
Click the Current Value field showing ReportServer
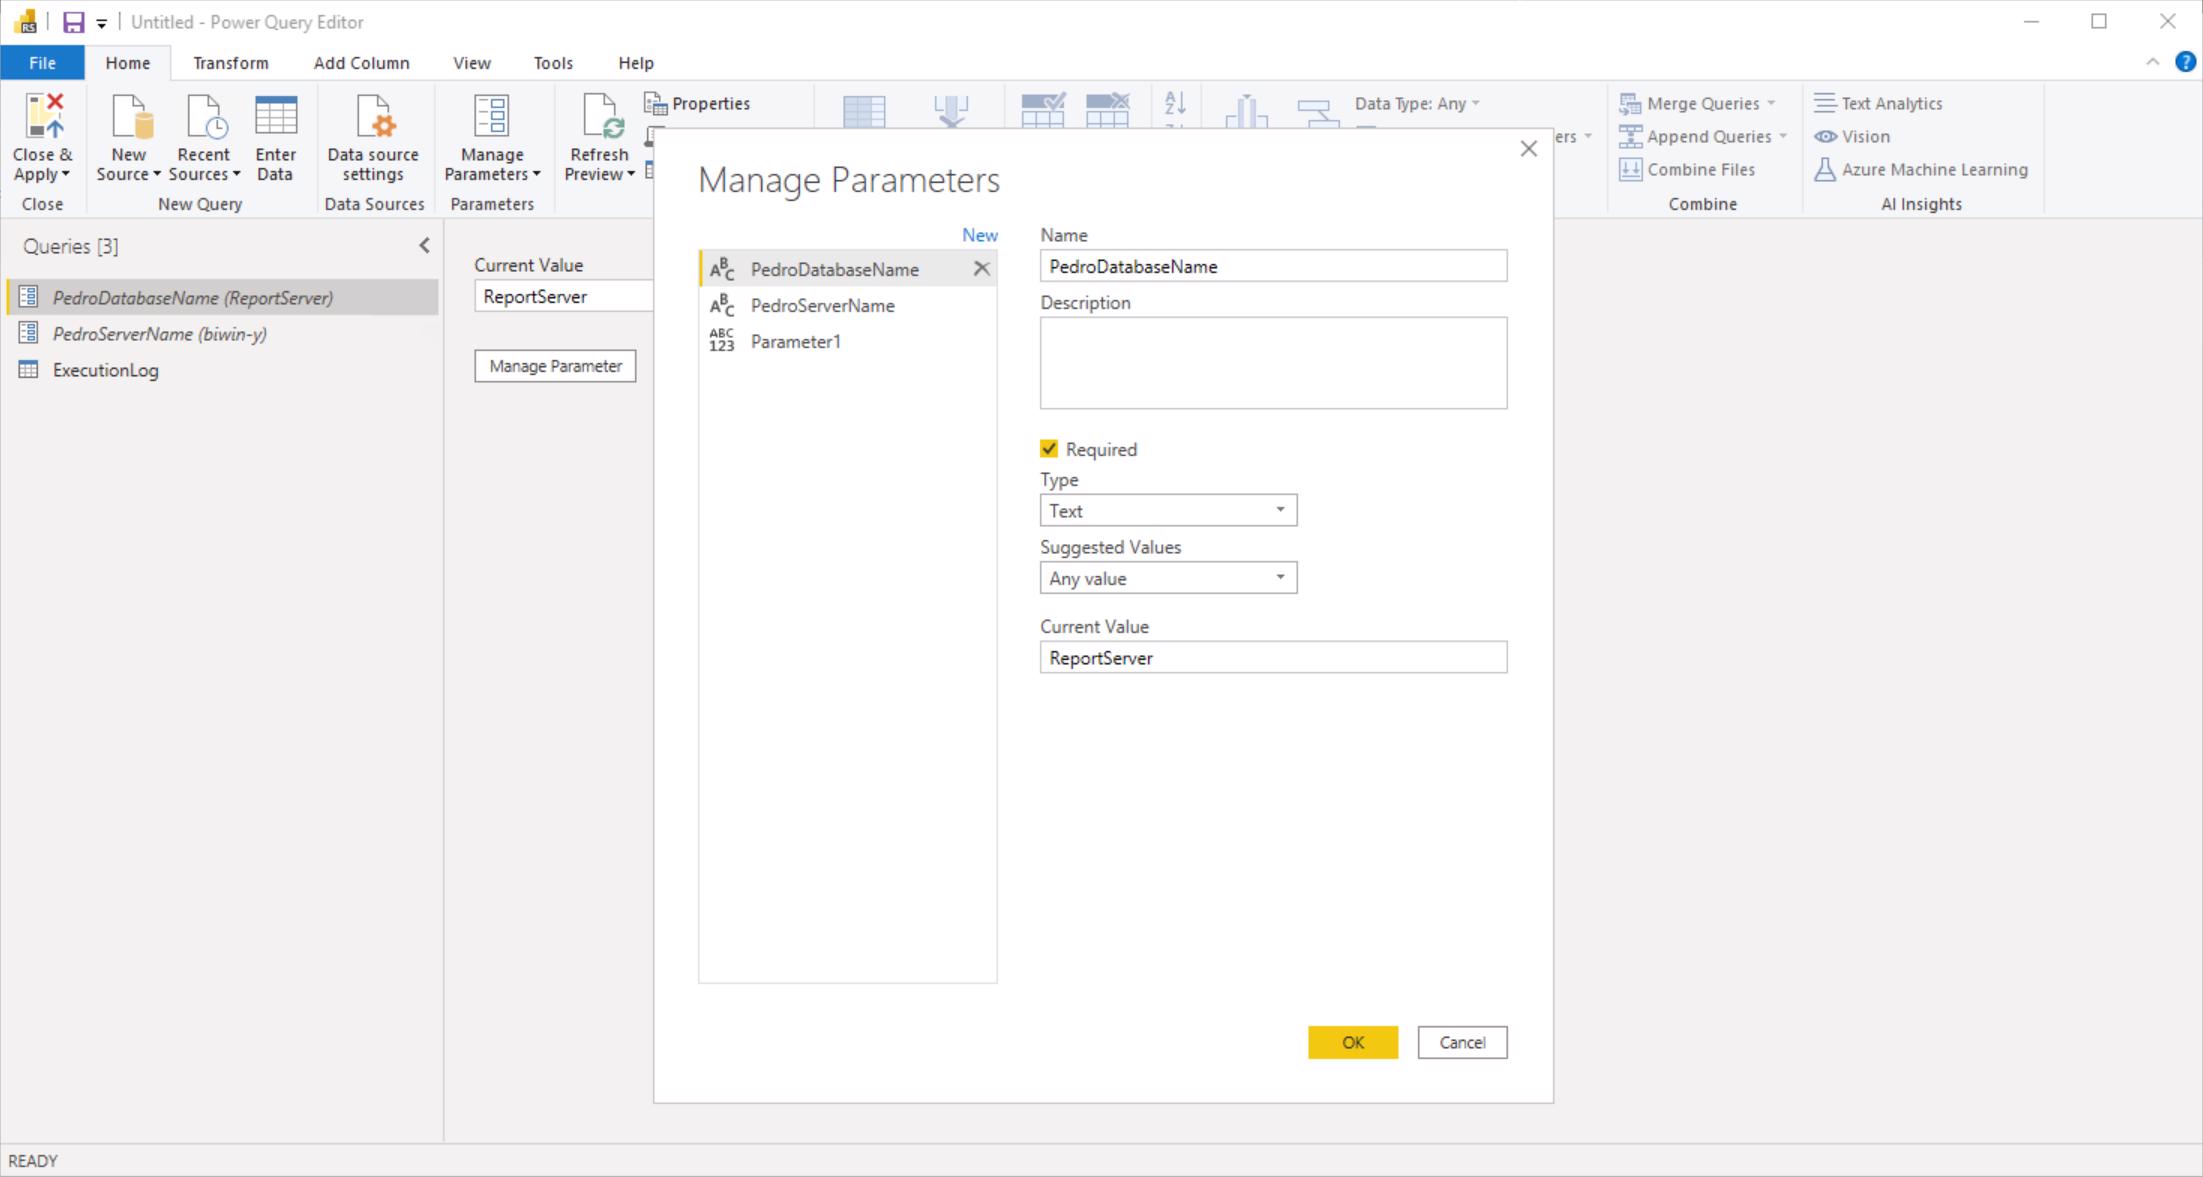tap(564, 296)
